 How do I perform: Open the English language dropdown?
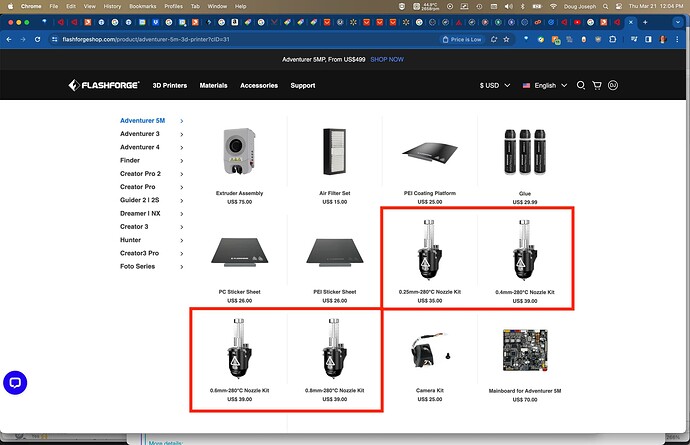click(x=545, y=86)
